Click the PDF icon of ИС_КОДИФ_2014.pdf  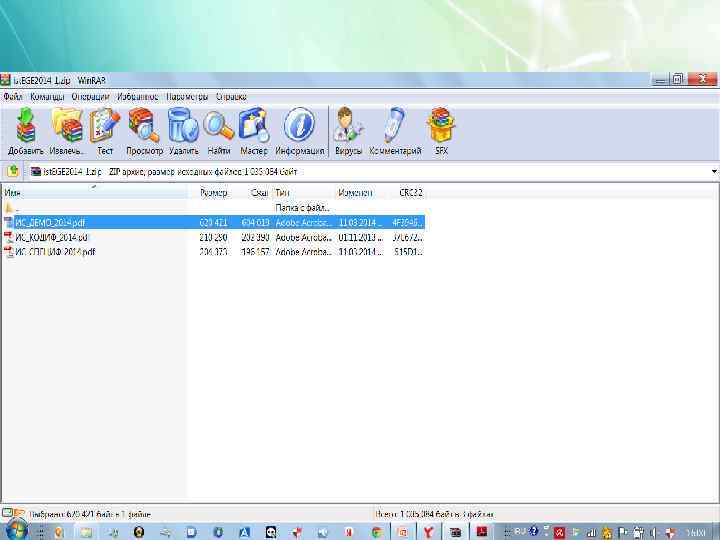9,237
